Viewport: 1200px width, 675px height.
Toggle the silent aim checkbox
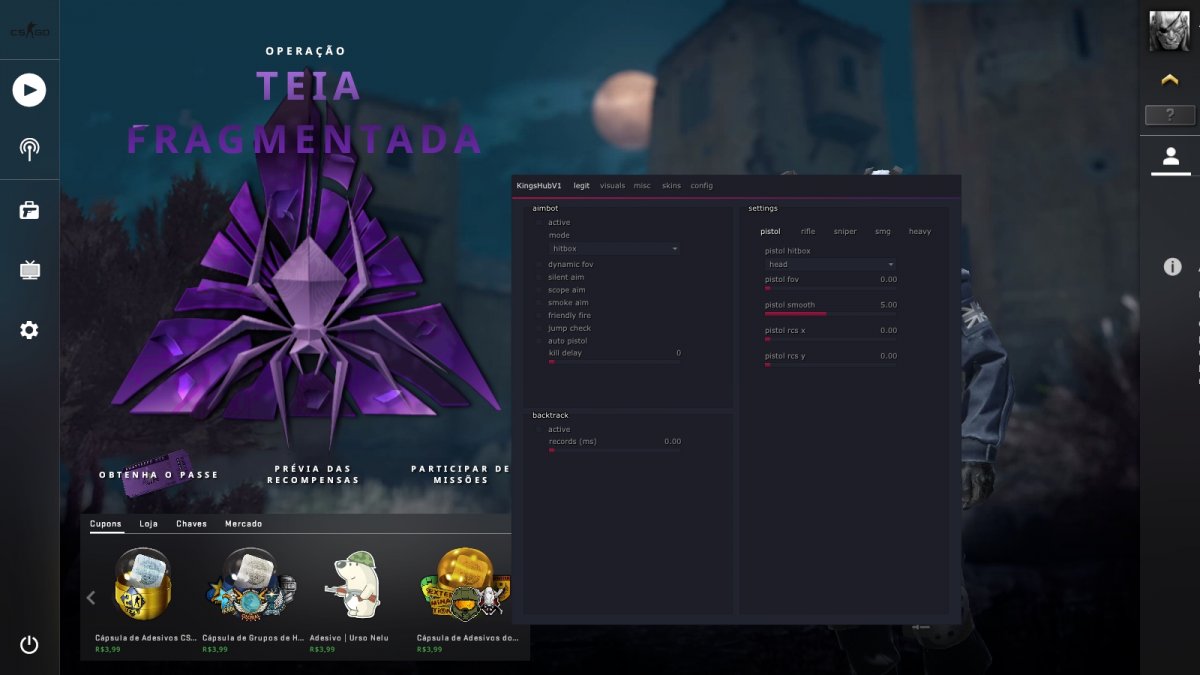(x=540, y=277)
